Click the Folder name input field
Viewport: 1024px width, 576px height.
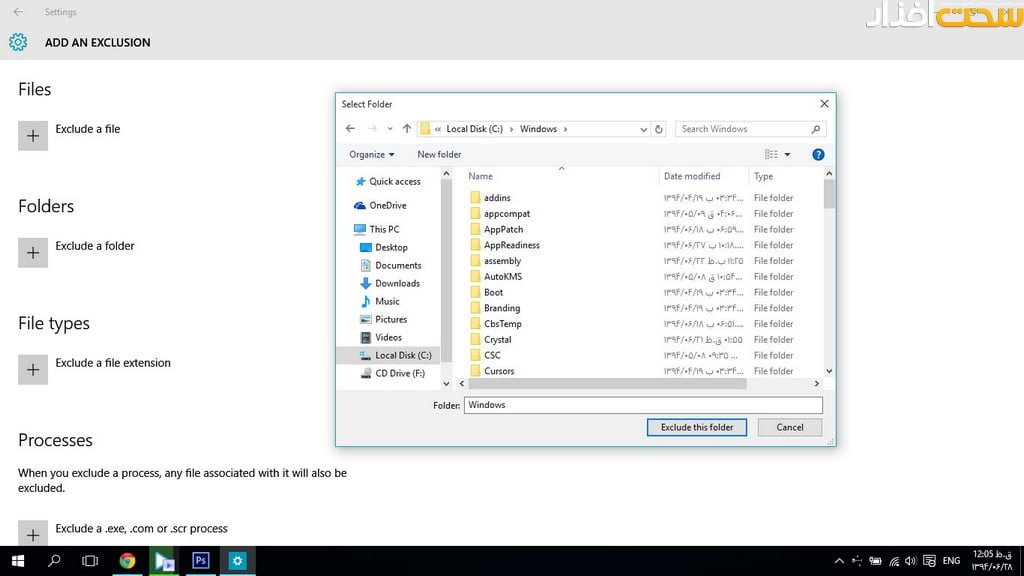click(643, 405)
